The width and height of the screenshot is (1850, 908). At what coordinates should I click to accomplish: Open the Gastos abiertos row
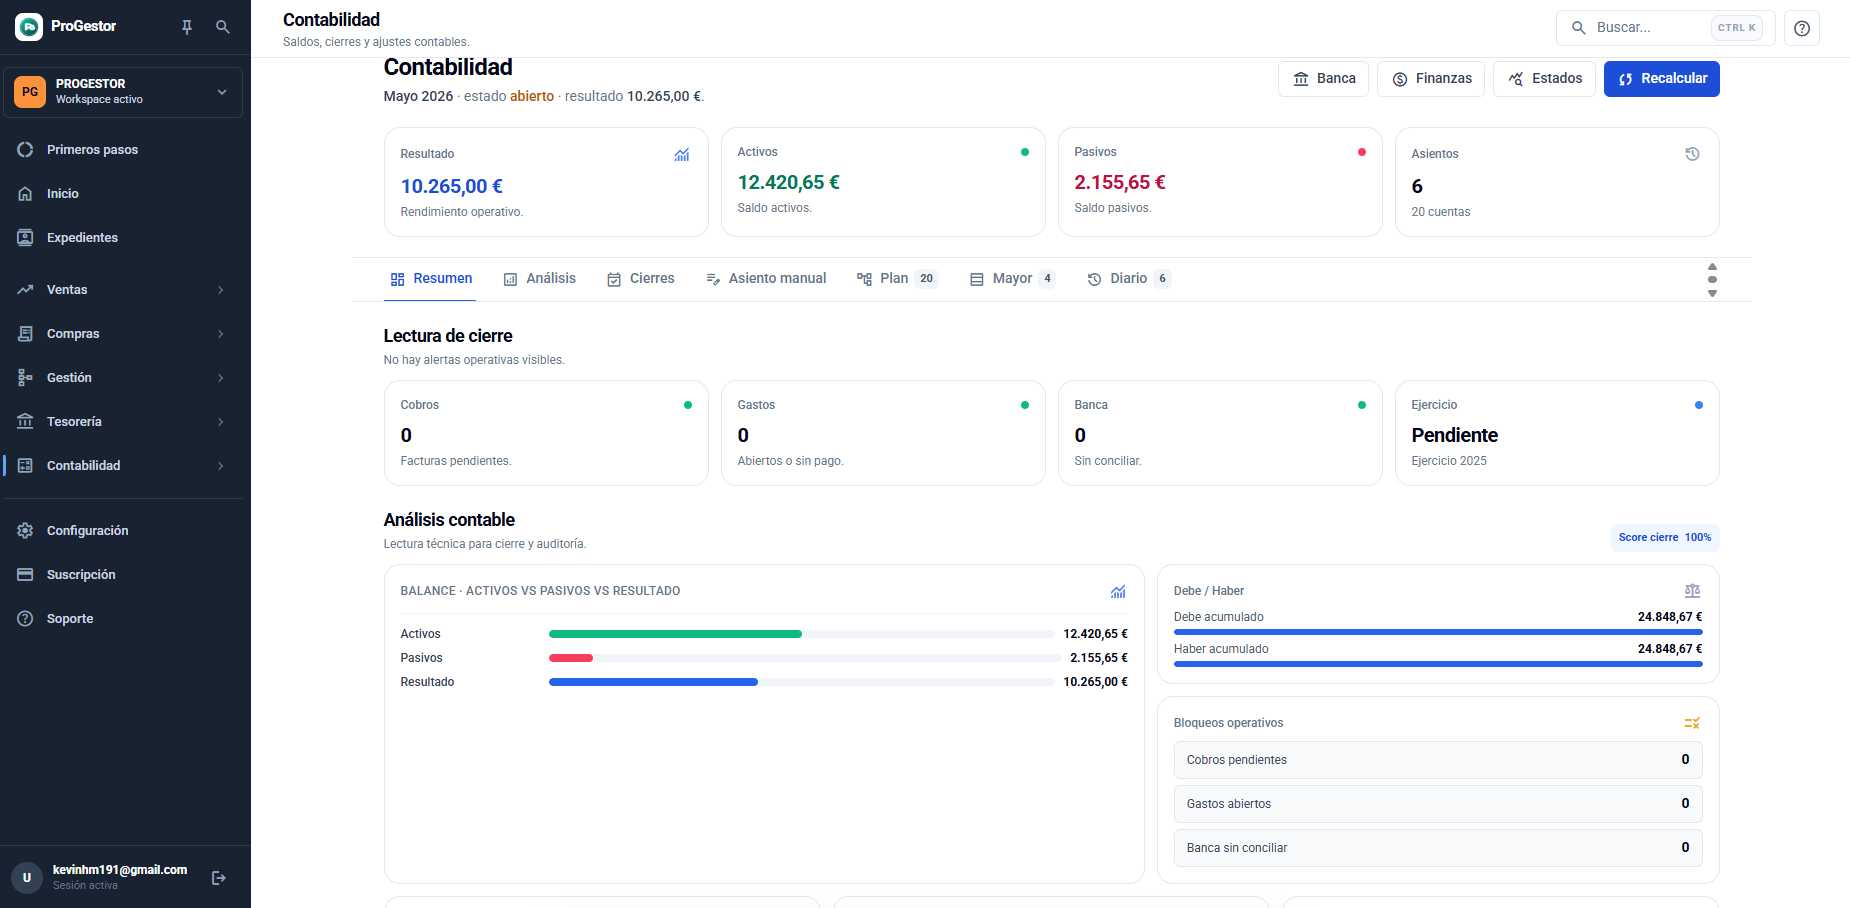coord(1438,804)
